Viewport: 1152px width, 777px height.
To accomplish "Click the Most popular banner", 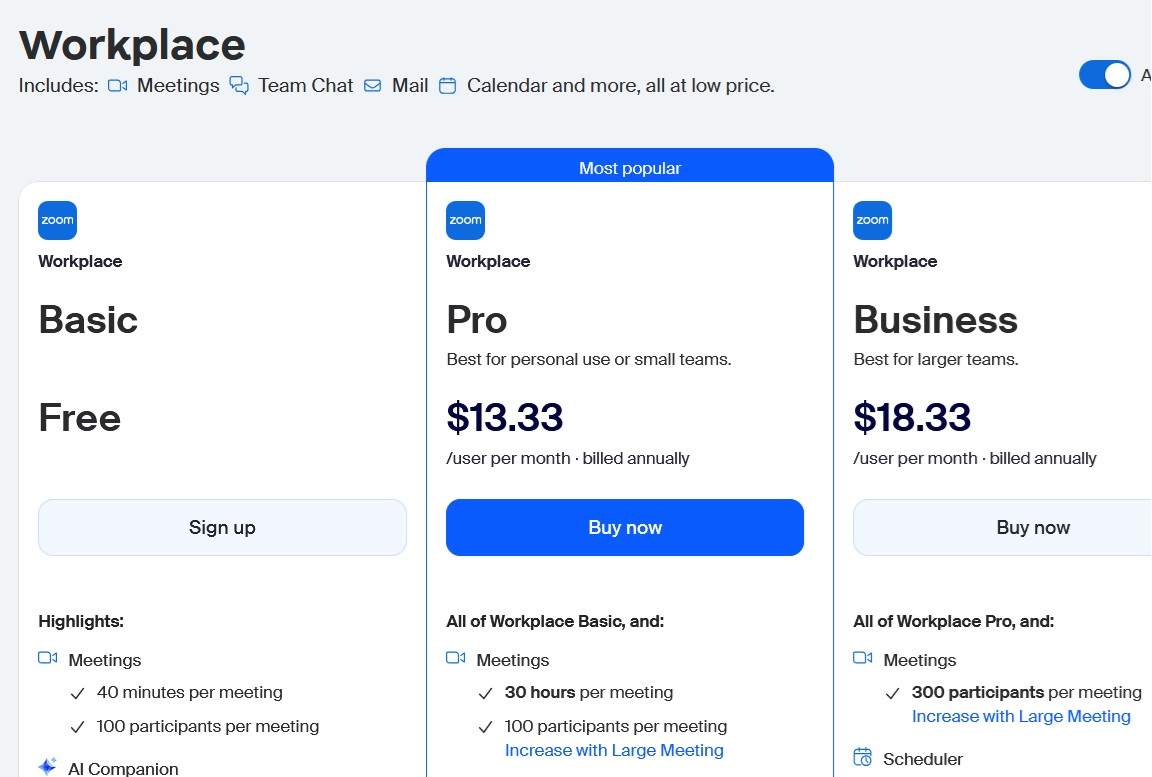I will [630, 168].
